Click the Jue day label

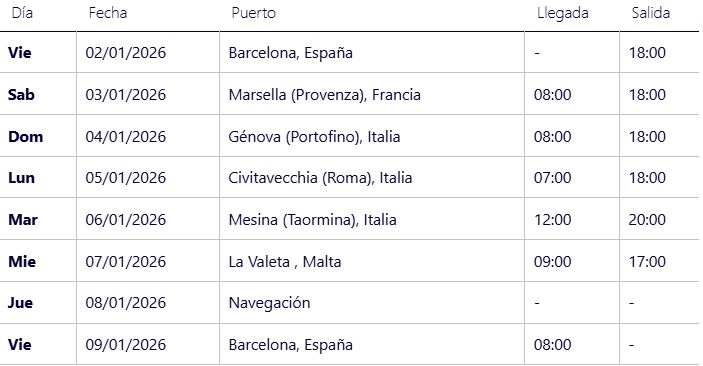20,303
